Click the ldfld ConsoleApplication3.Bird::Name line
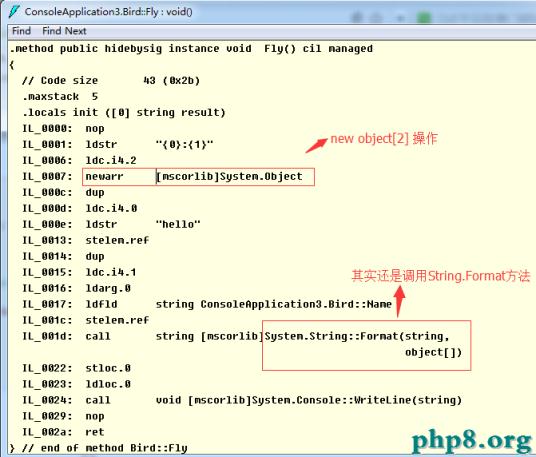Image resolution: width=536 pixels, height=457 pixels. coord(207,304)
